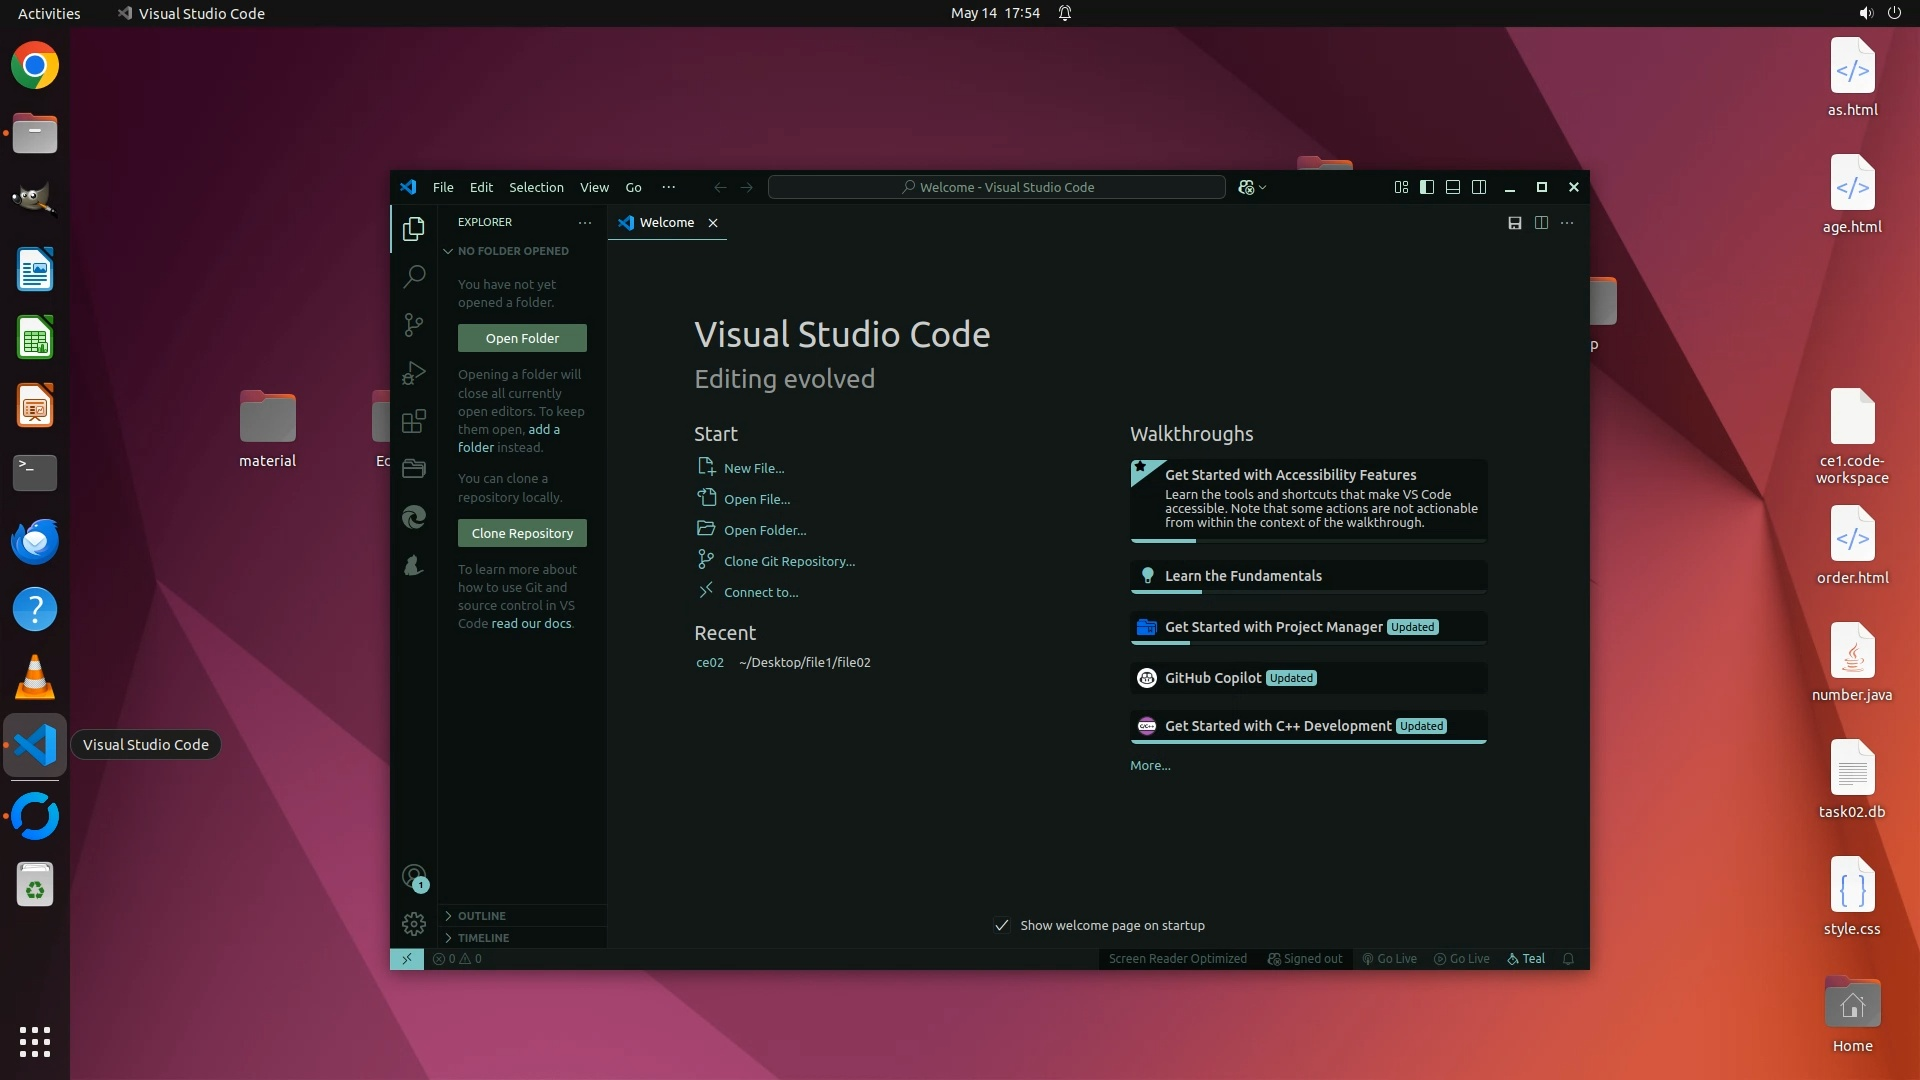This screenshot has width=1920, height=1080.
Task: Open Run and Debug view icon
Action: tap(414, 373)
